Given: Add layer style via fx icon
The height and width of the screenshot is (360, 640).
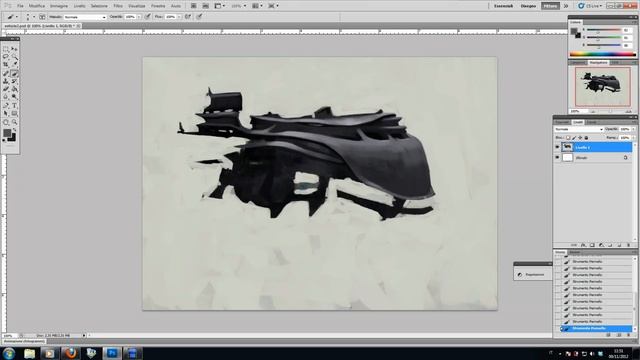Looking at the screenshot, I should click(583, 245).
